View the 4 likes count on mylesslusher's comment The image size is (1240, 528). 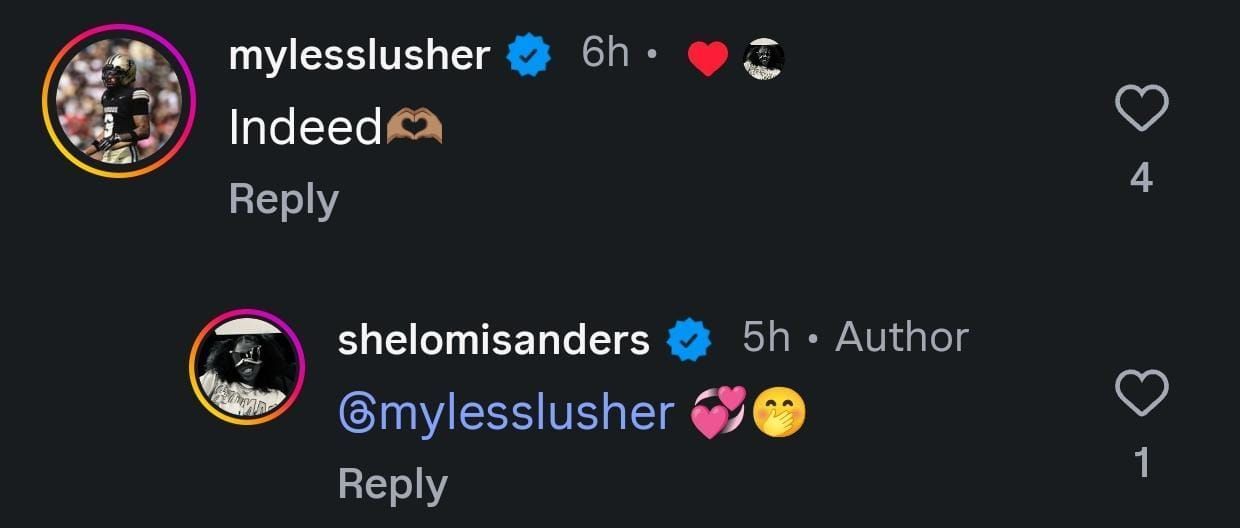coord(1141,179)
